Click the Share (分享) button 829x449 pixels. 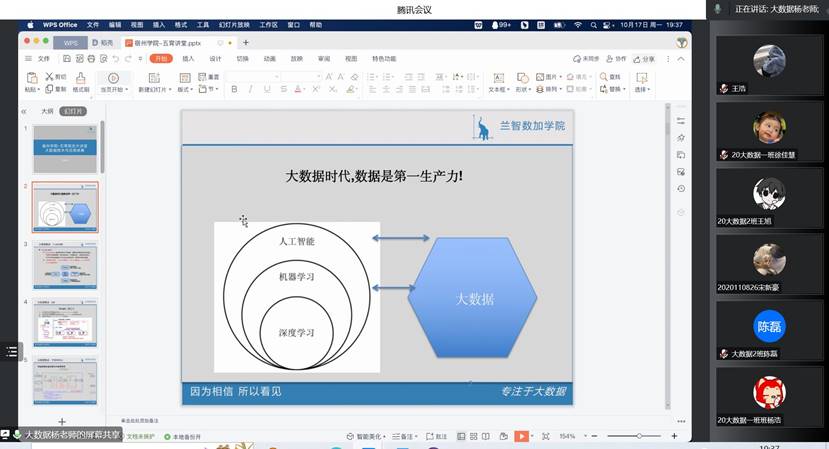pyautogui.click(x=643, y=59)
